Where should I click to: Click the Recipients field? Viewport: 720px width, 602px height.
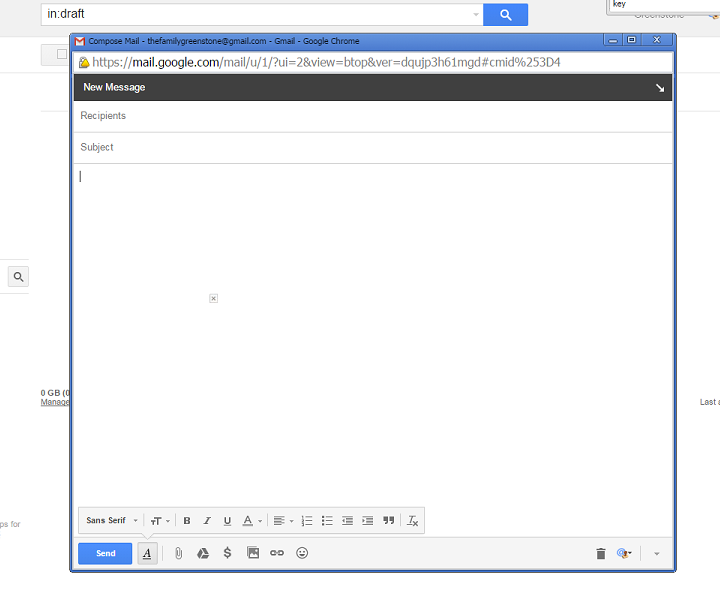[372, 116]
